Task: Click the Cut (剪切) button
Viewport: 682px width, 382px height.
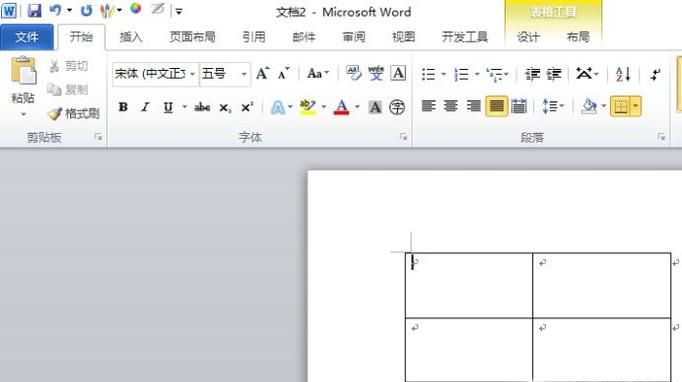Action: tap(68, 66)
